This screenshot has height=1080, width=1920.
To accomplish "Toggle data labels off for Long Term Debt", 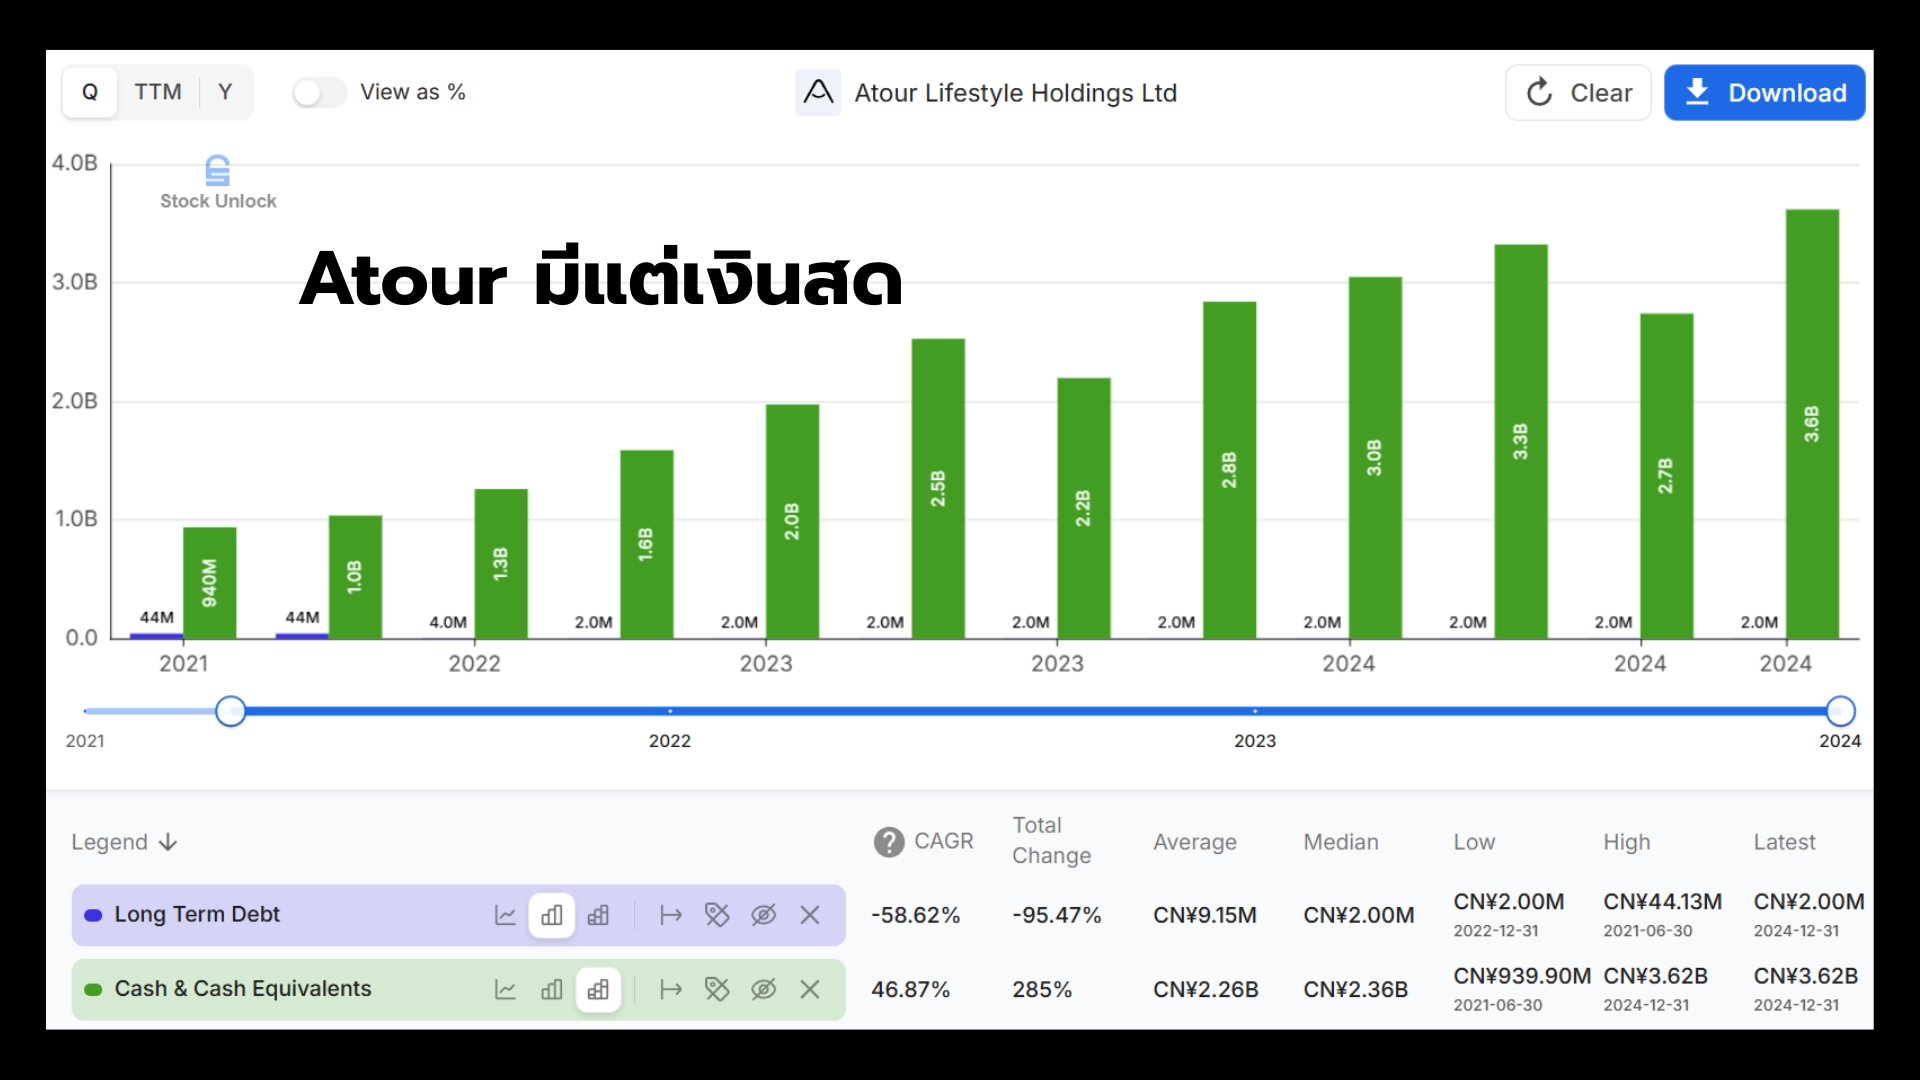I will coord(717,915).
